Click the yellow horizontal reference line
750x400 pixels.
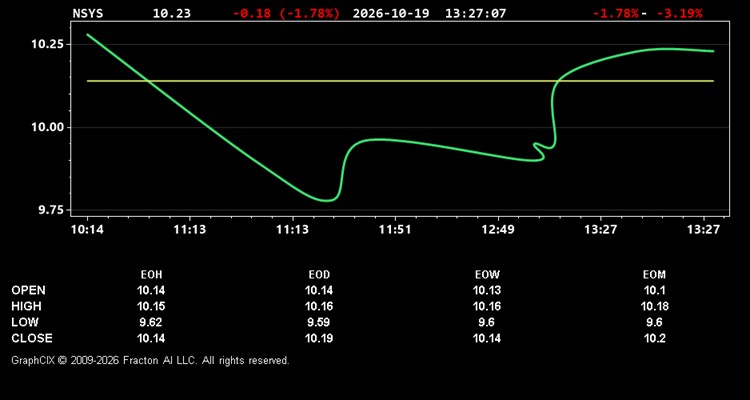400,81
